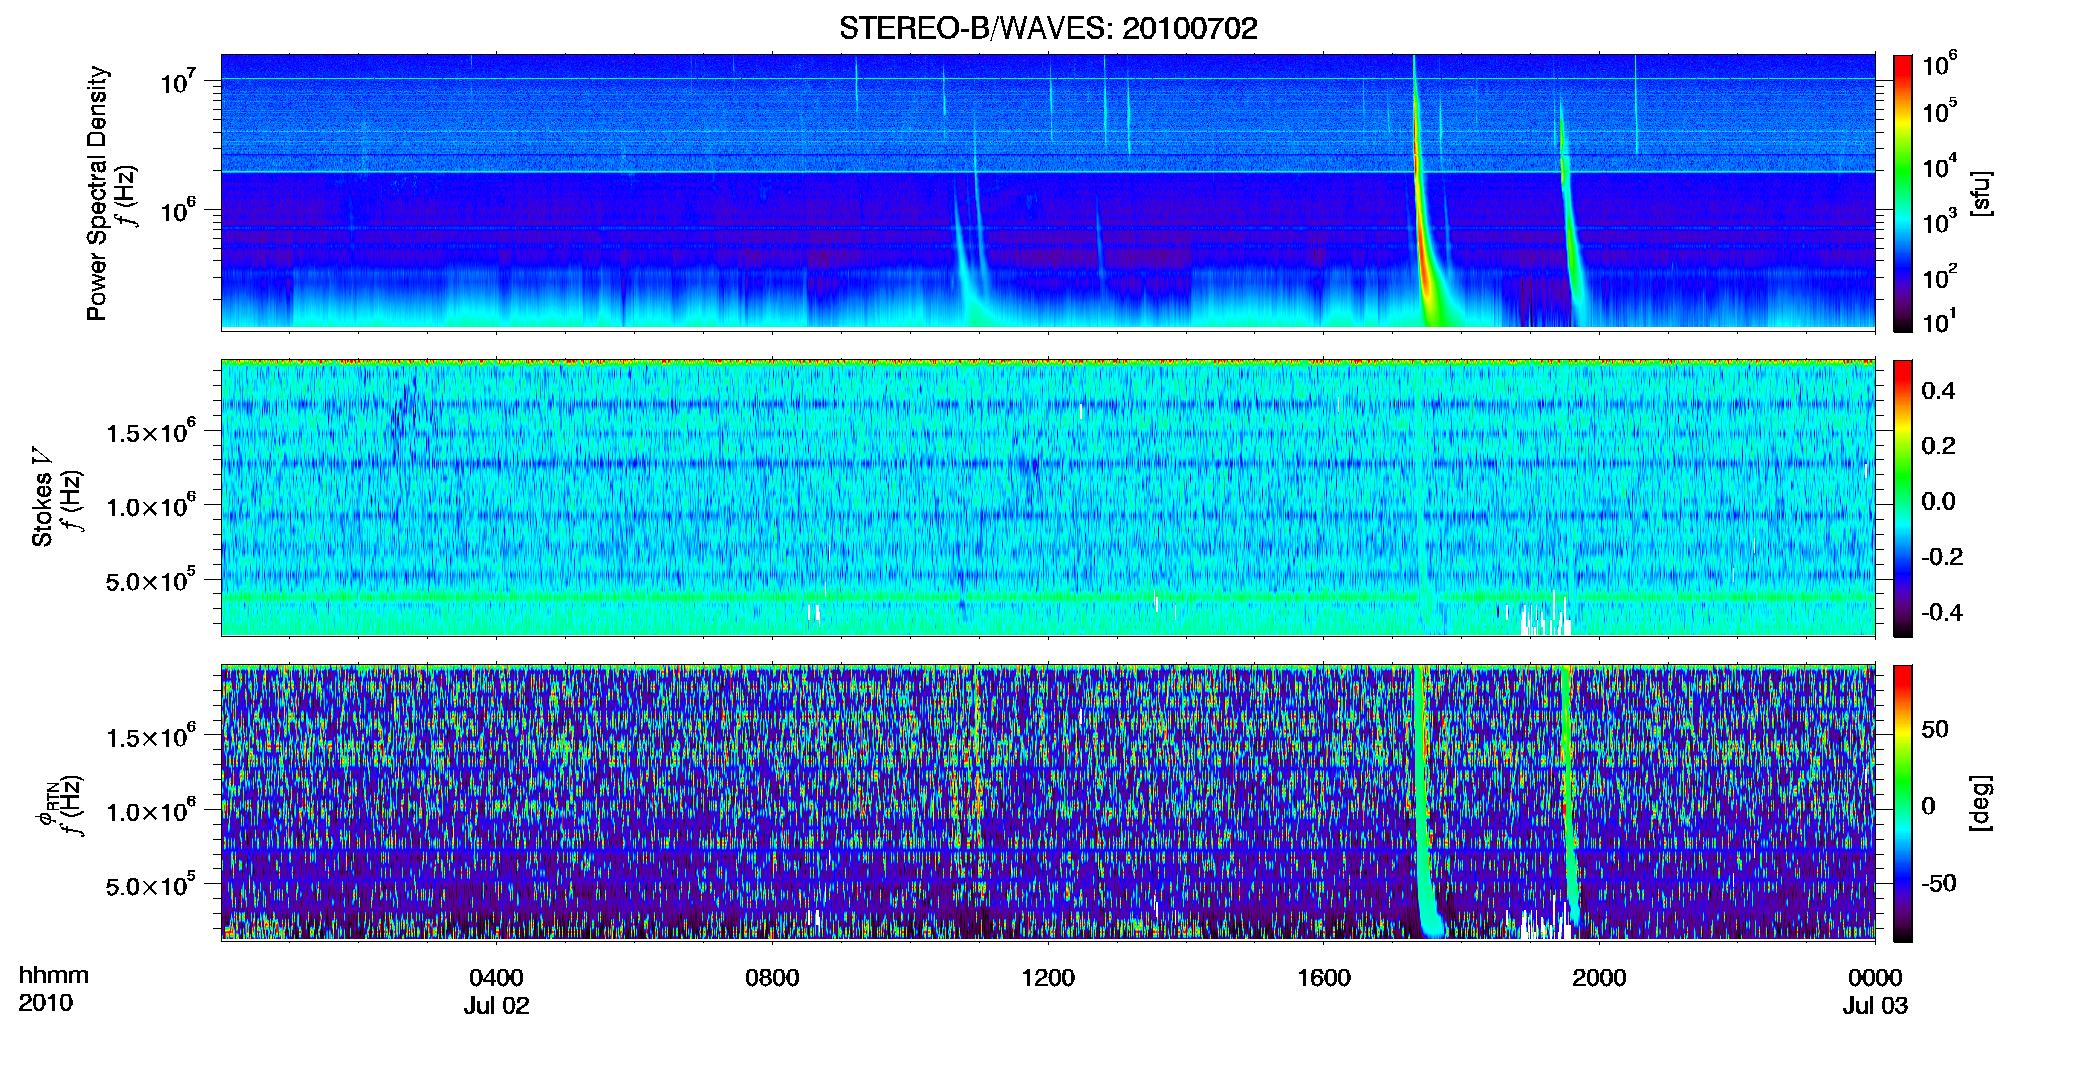Click the "1600" time tick label
The width and height of the screenshot is (2096, 1080).
tap(1324, 977)
